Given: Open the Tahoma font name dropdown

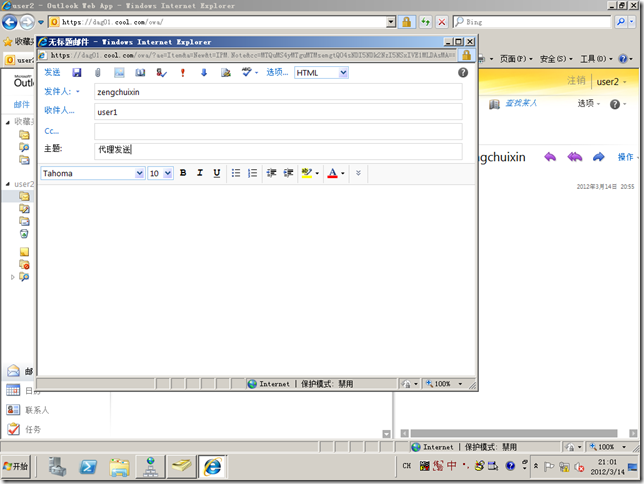Looking at the screenshot, I should 93,173.
